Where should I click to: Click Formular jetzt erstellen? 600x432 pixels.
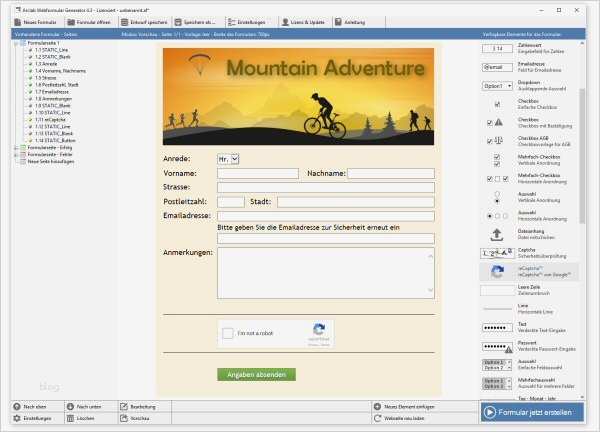tap(532, 412)
